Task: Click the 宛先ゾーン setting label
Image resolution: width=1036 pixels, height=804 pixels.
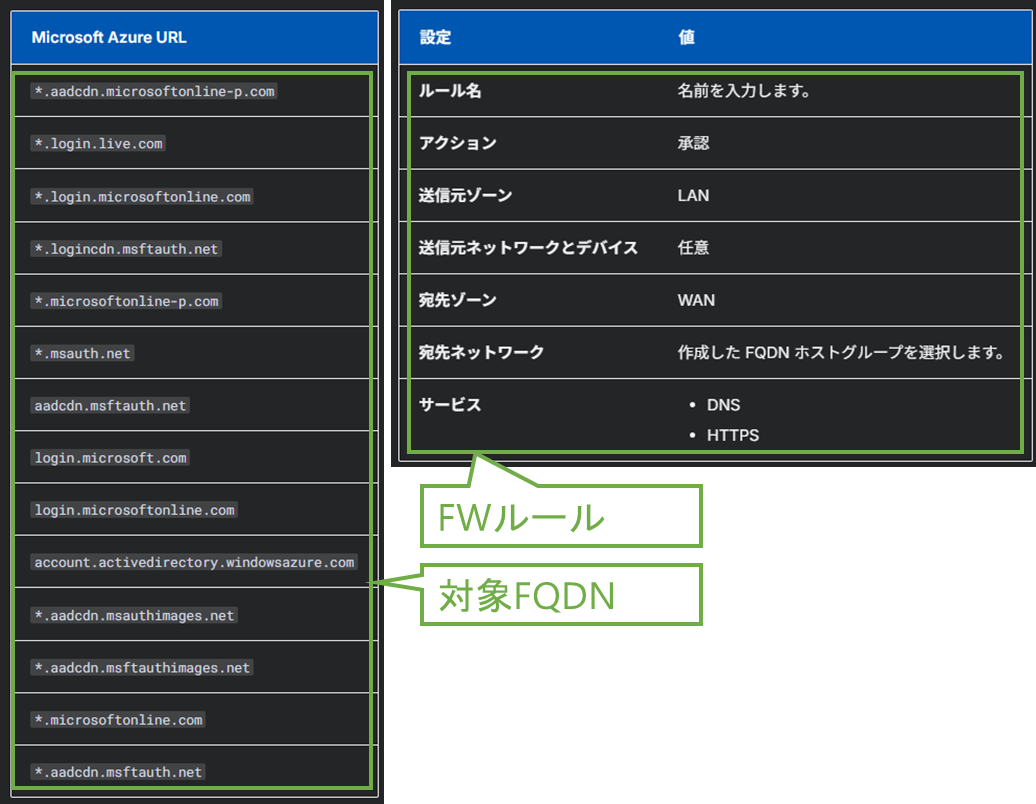Action: click(x=457, y=299)
